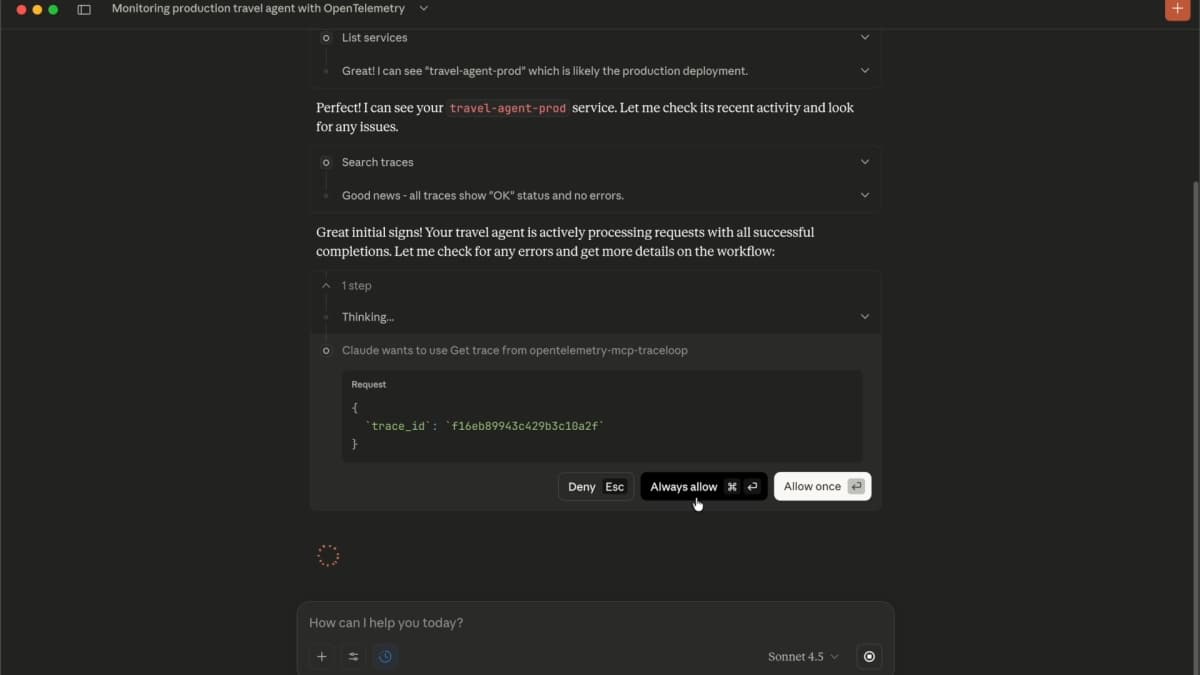Click the Deny button
This screenshot has height=675, width=1200.
(x=595, y=486)
